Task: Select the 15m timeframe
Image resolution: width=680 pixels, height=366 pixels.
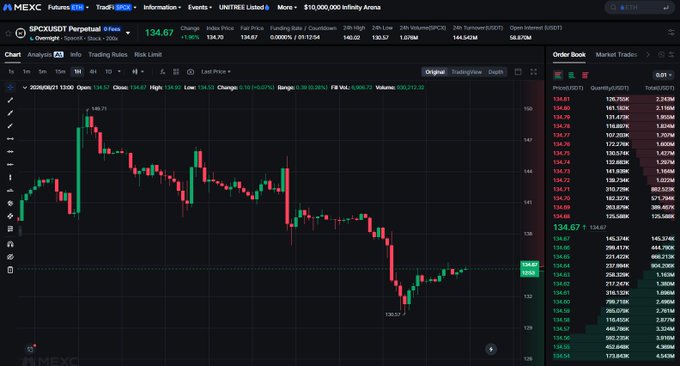Action: 60,72
